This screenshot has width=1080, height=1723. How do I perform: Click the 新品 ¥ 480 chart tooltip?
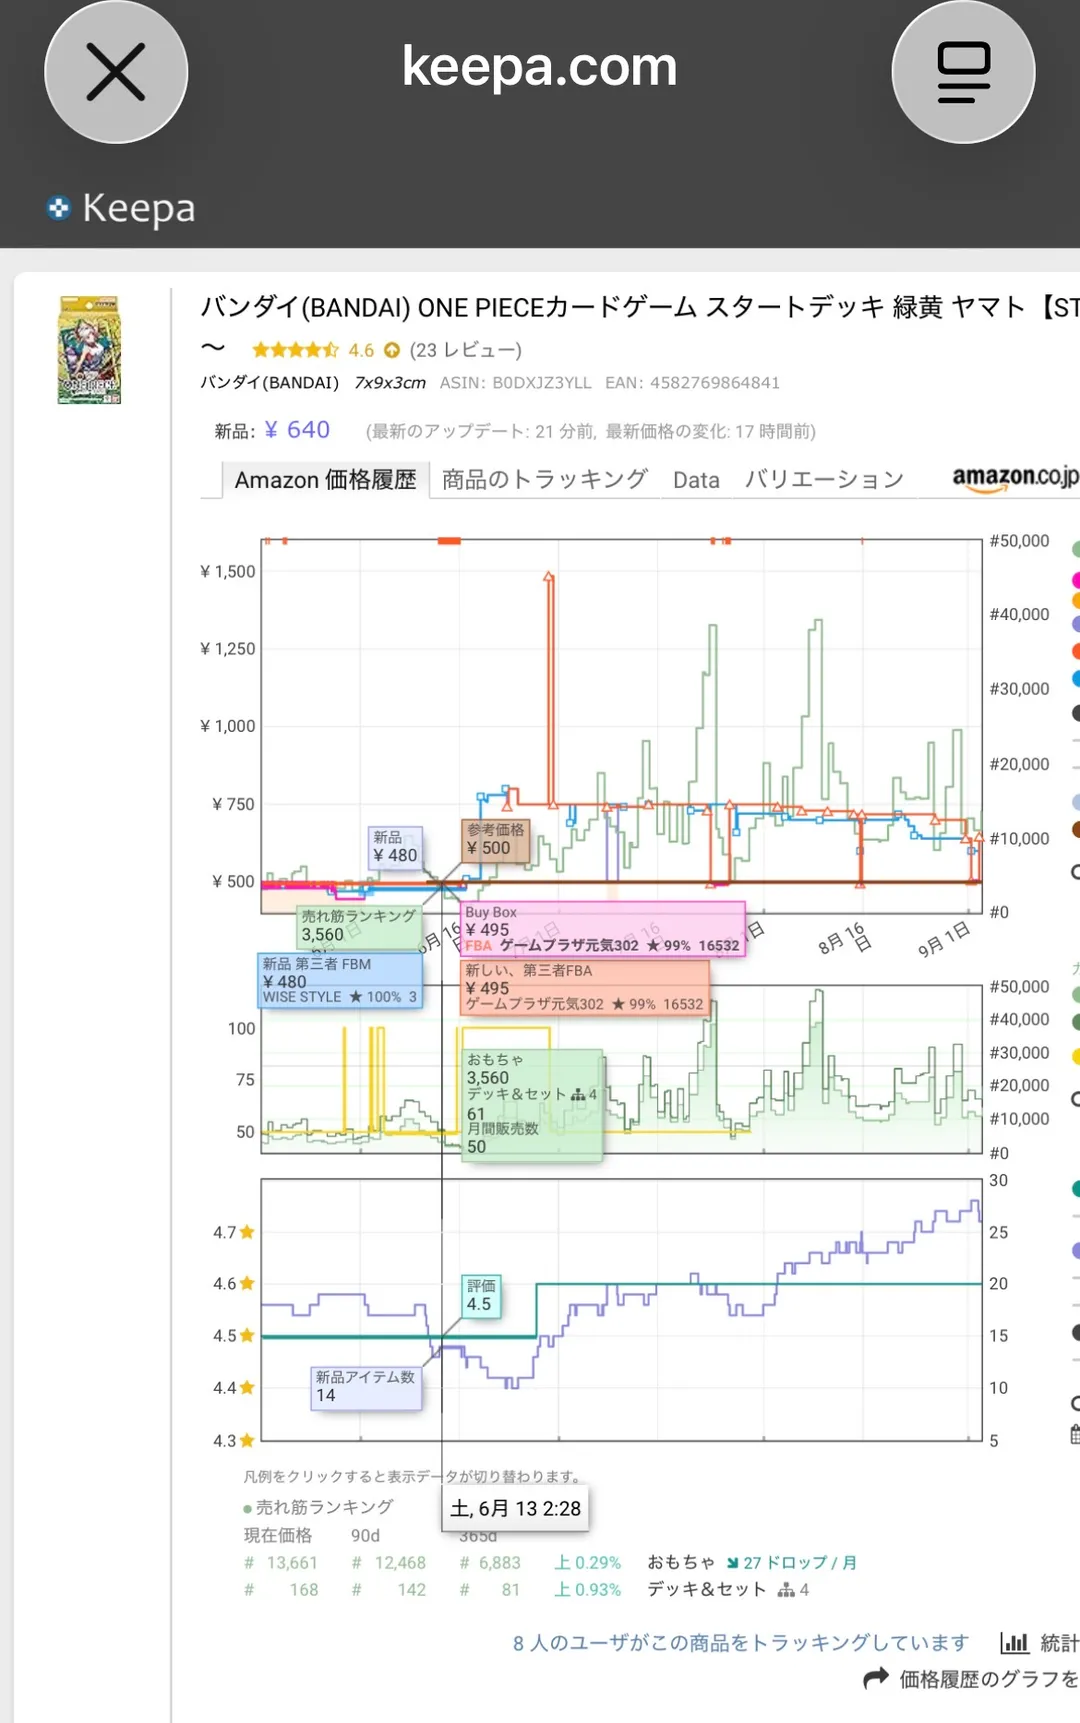pyautogui.click(x=396, y=847)
